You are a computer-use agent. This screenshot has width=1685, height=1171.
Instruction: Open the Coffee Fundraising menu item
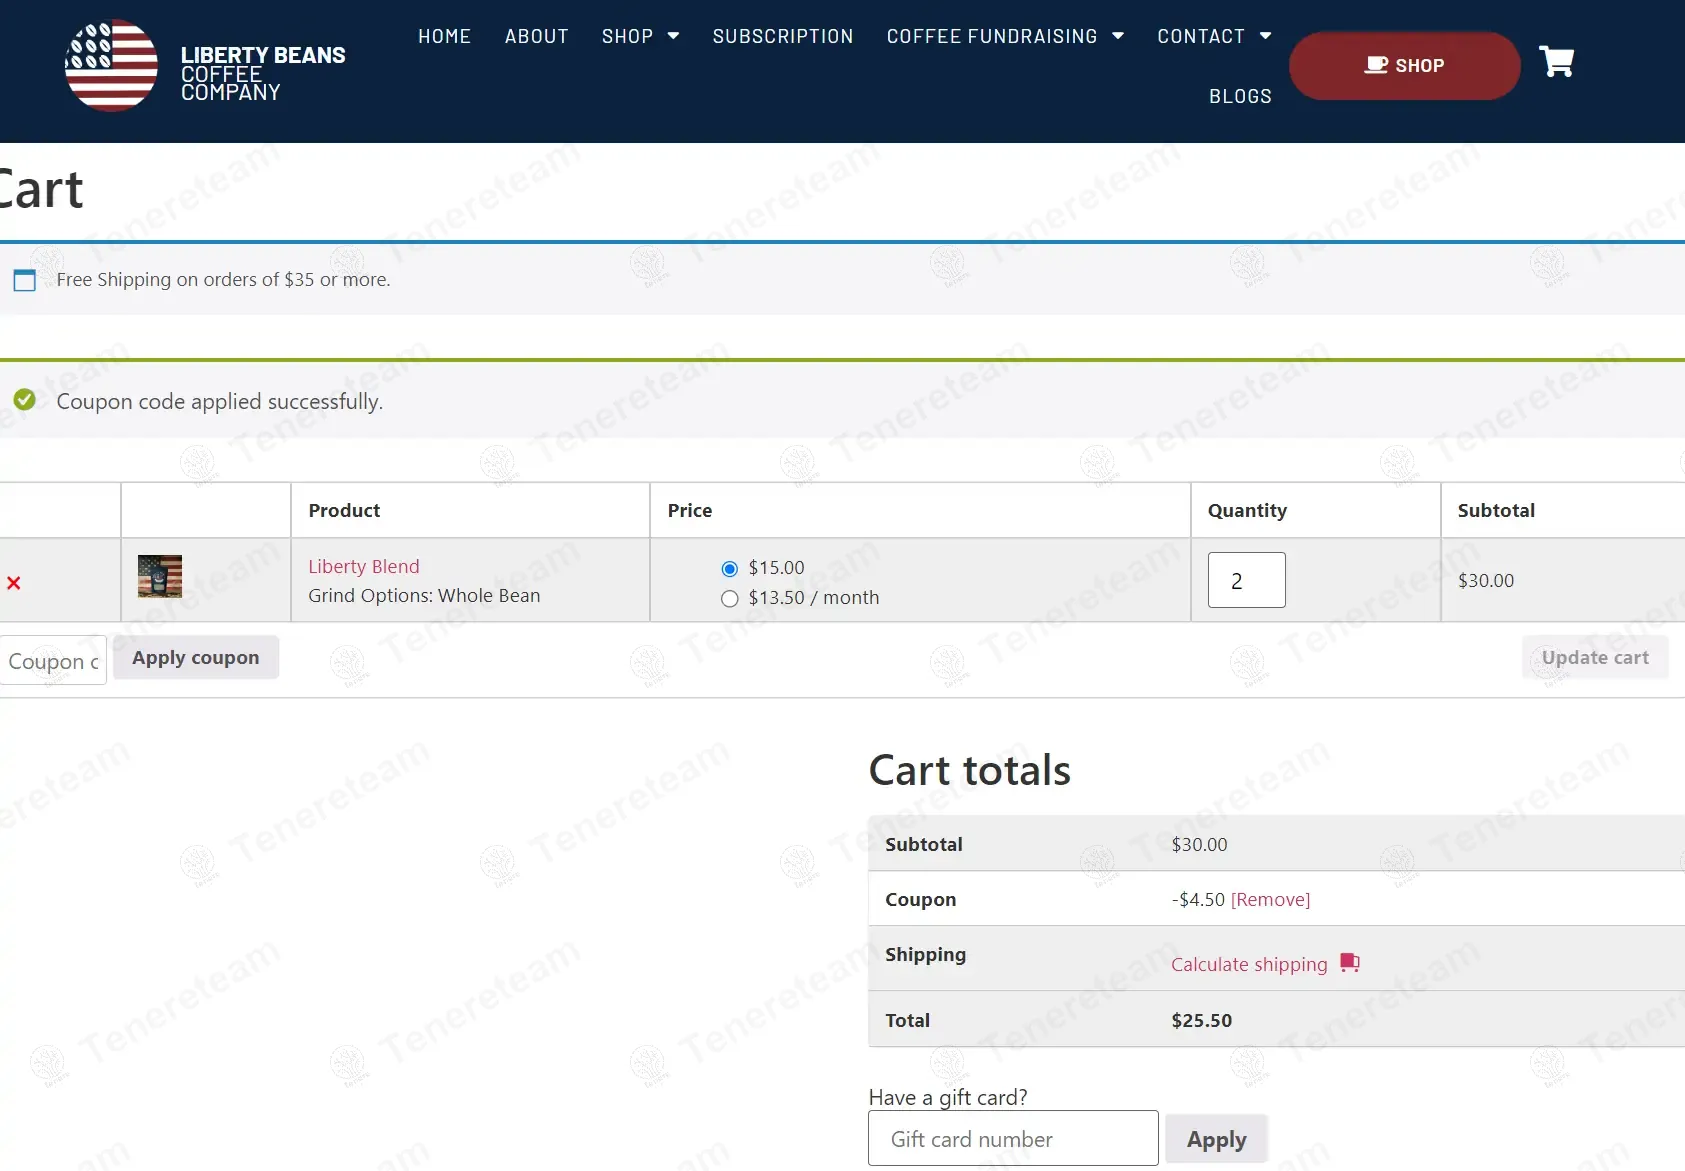pos(992,36)
